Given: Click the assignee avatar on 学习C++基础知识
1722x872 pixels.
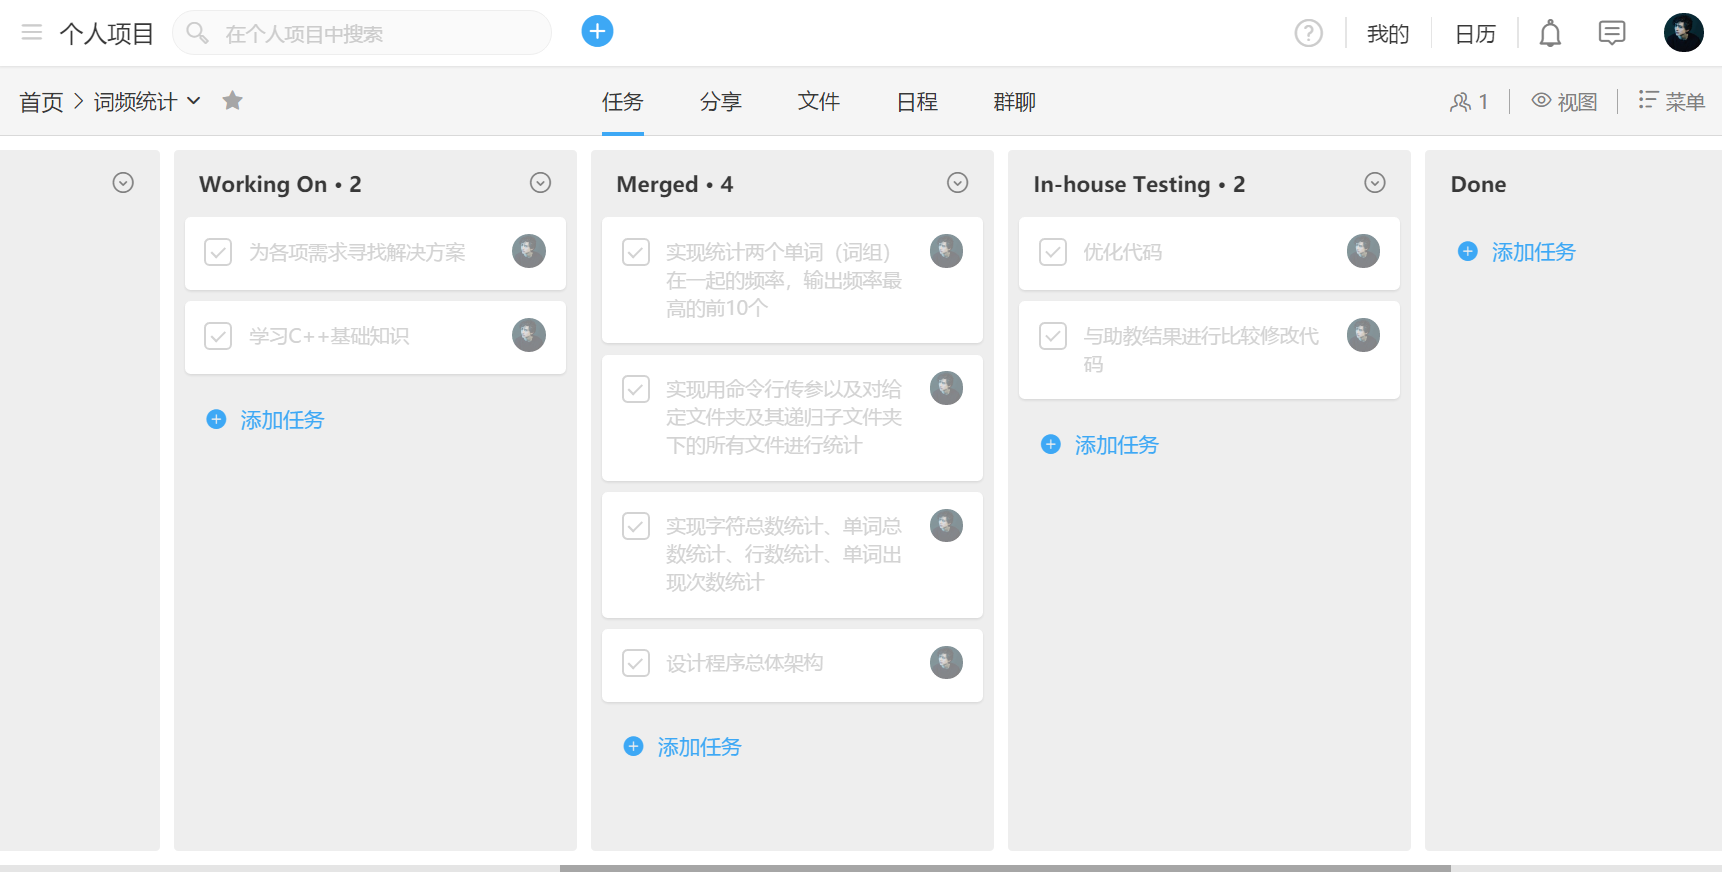Looking at the screenshot, I should 529,335.
